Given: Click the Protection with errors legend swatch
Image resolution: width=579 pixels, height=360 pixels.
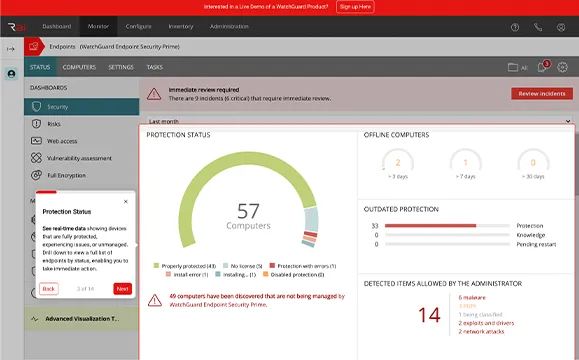Looking at the screenshot, I should pos(272,265).
